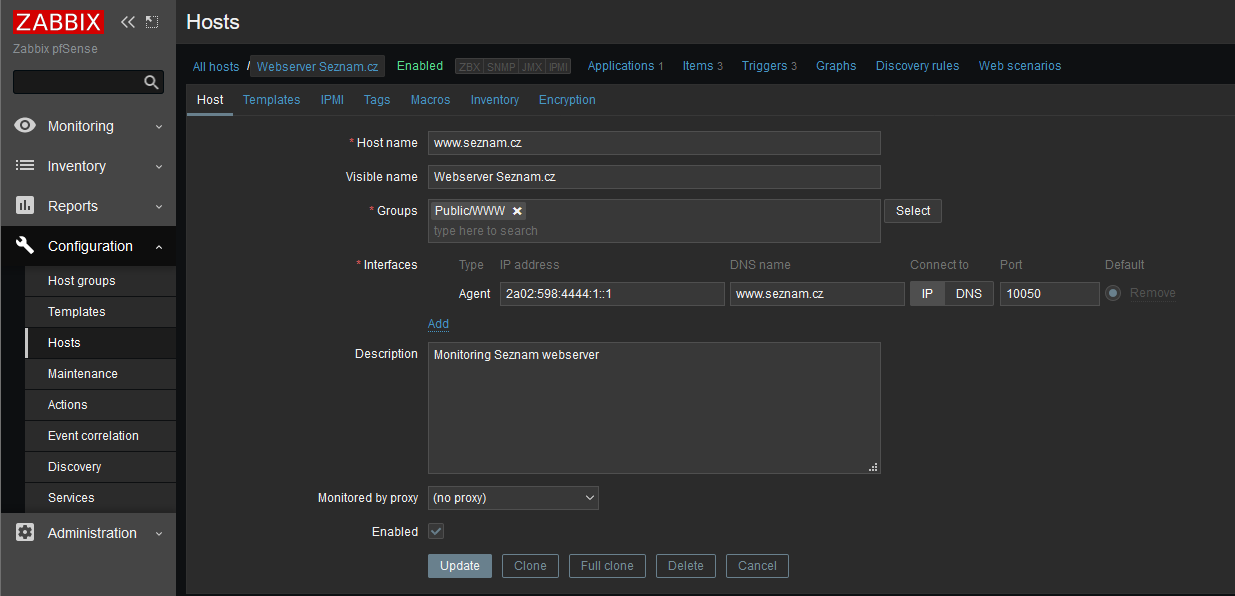Expand the Inventory menu section
This screenshot has height=596, width=1235.
(x=88, y=166)
